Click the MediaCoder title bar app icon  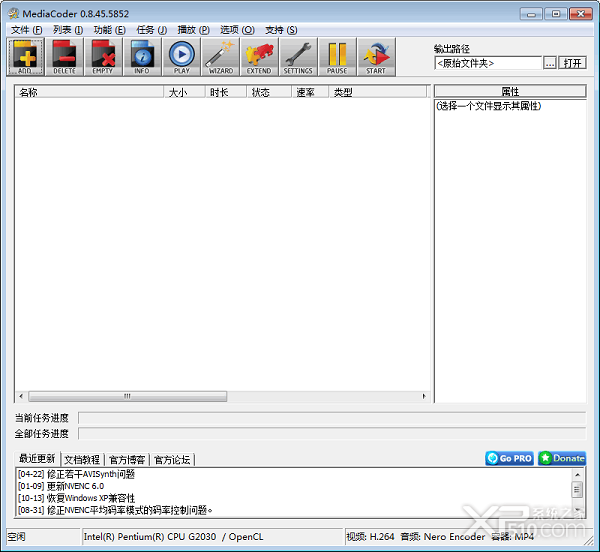coord(14,13)
